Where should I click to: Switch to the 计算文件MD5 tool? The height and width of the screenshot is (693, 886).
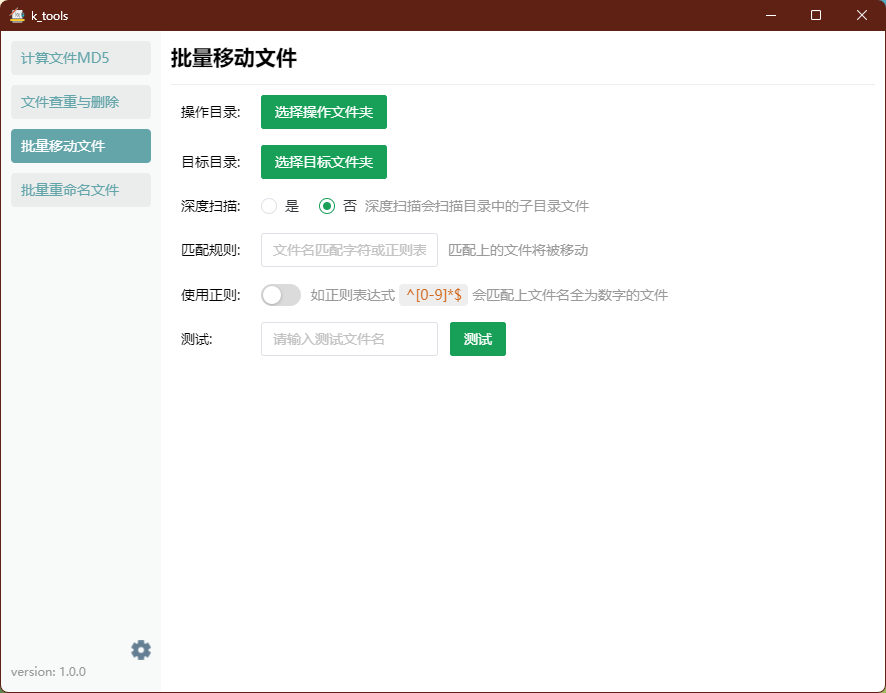pyautogui.click(x=81, y=58)
